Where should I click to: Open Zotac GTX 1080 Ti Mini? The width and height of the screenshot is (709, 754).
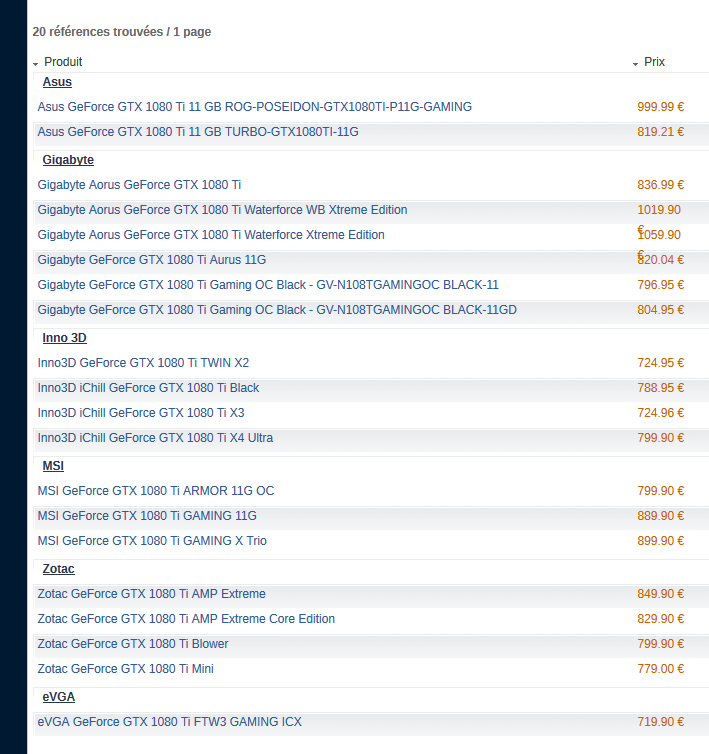click(126, 668)
